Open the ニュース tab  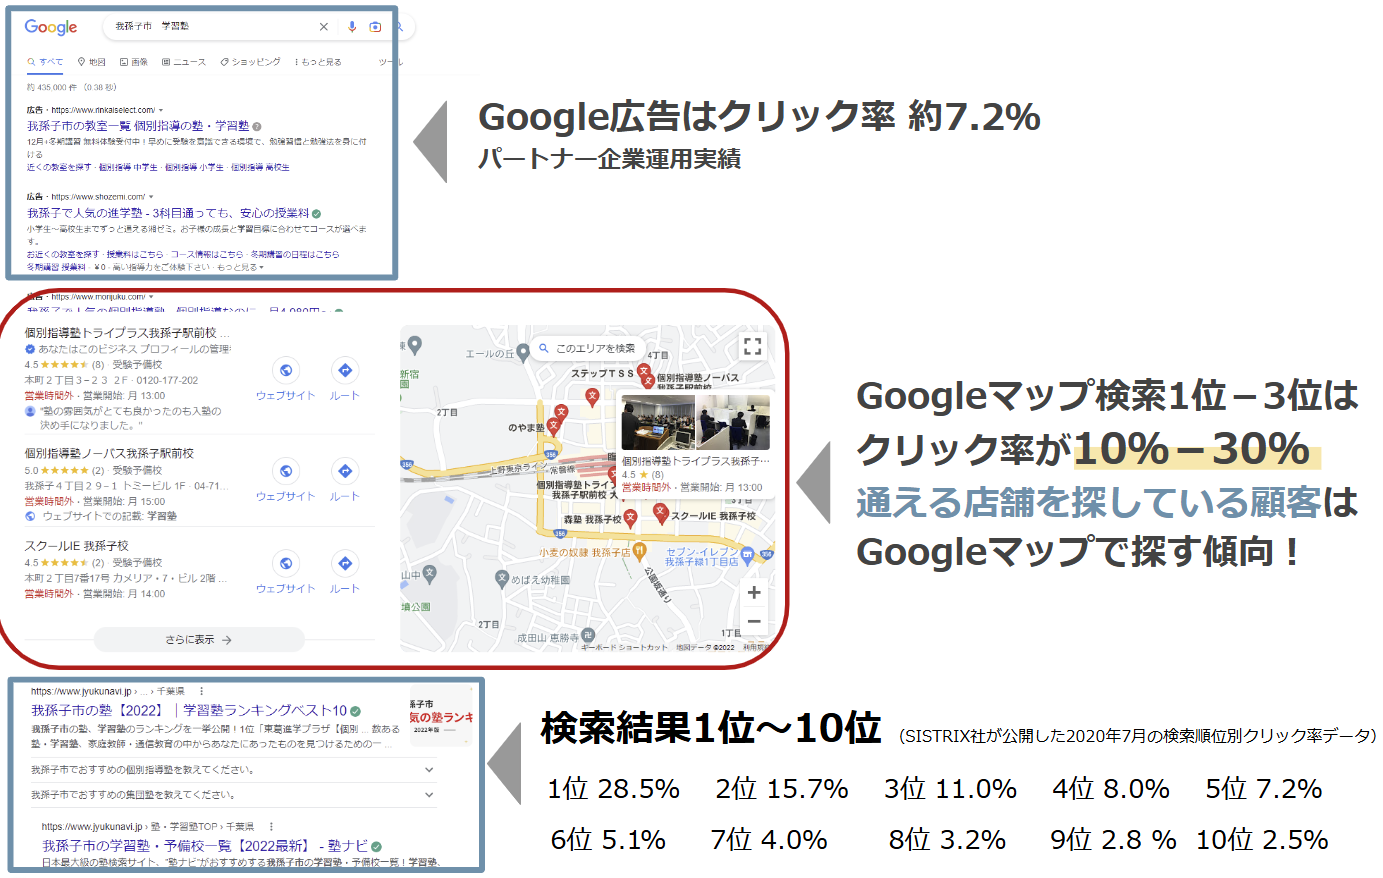pyautogui.click(x=184, y=62)
